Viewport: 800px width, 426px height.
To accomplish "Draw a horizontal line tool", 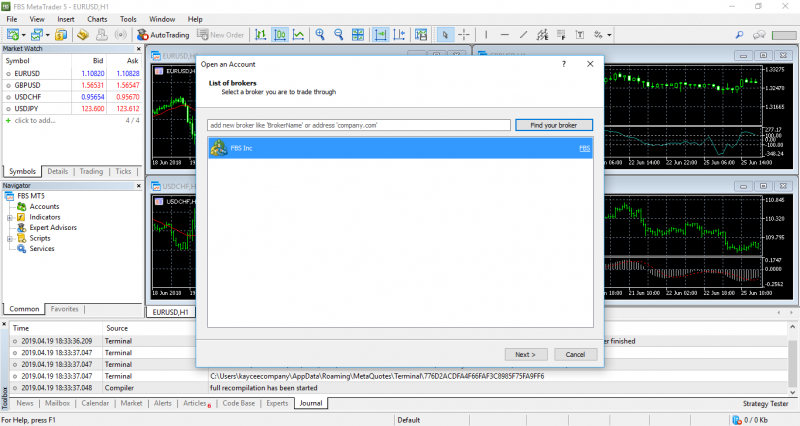I will point(505,35).
